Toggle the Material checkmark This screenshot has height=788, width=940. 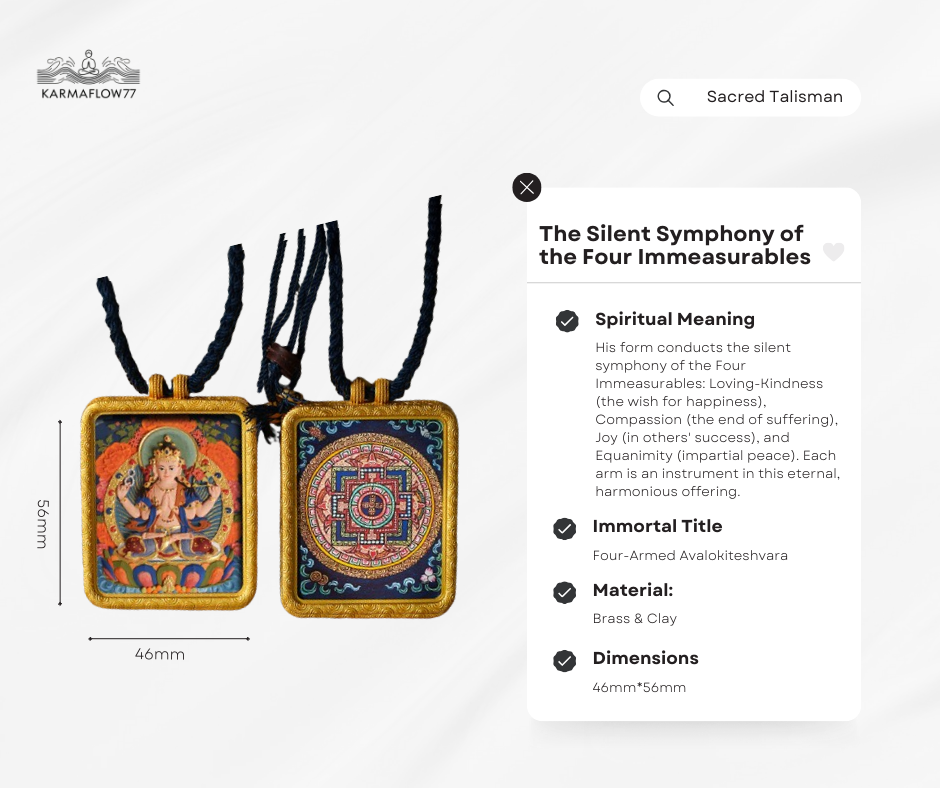564,592
